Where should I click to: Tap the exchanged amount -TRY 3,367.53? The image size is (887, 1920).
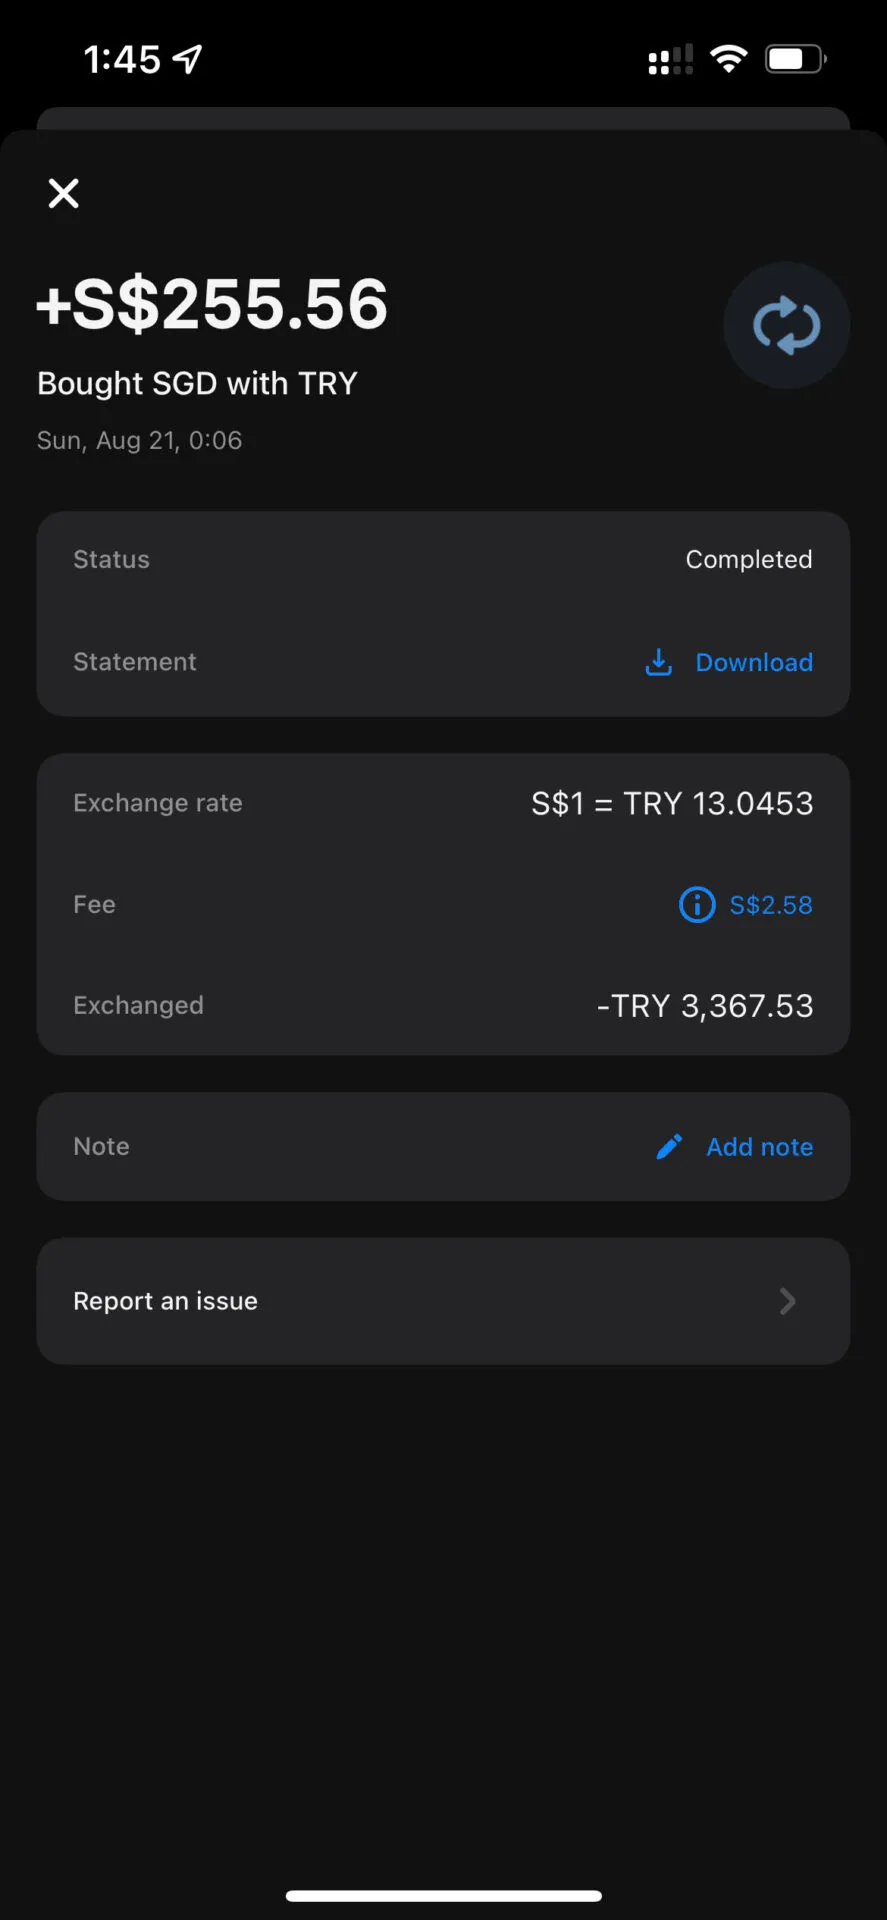coord(704,1005)
